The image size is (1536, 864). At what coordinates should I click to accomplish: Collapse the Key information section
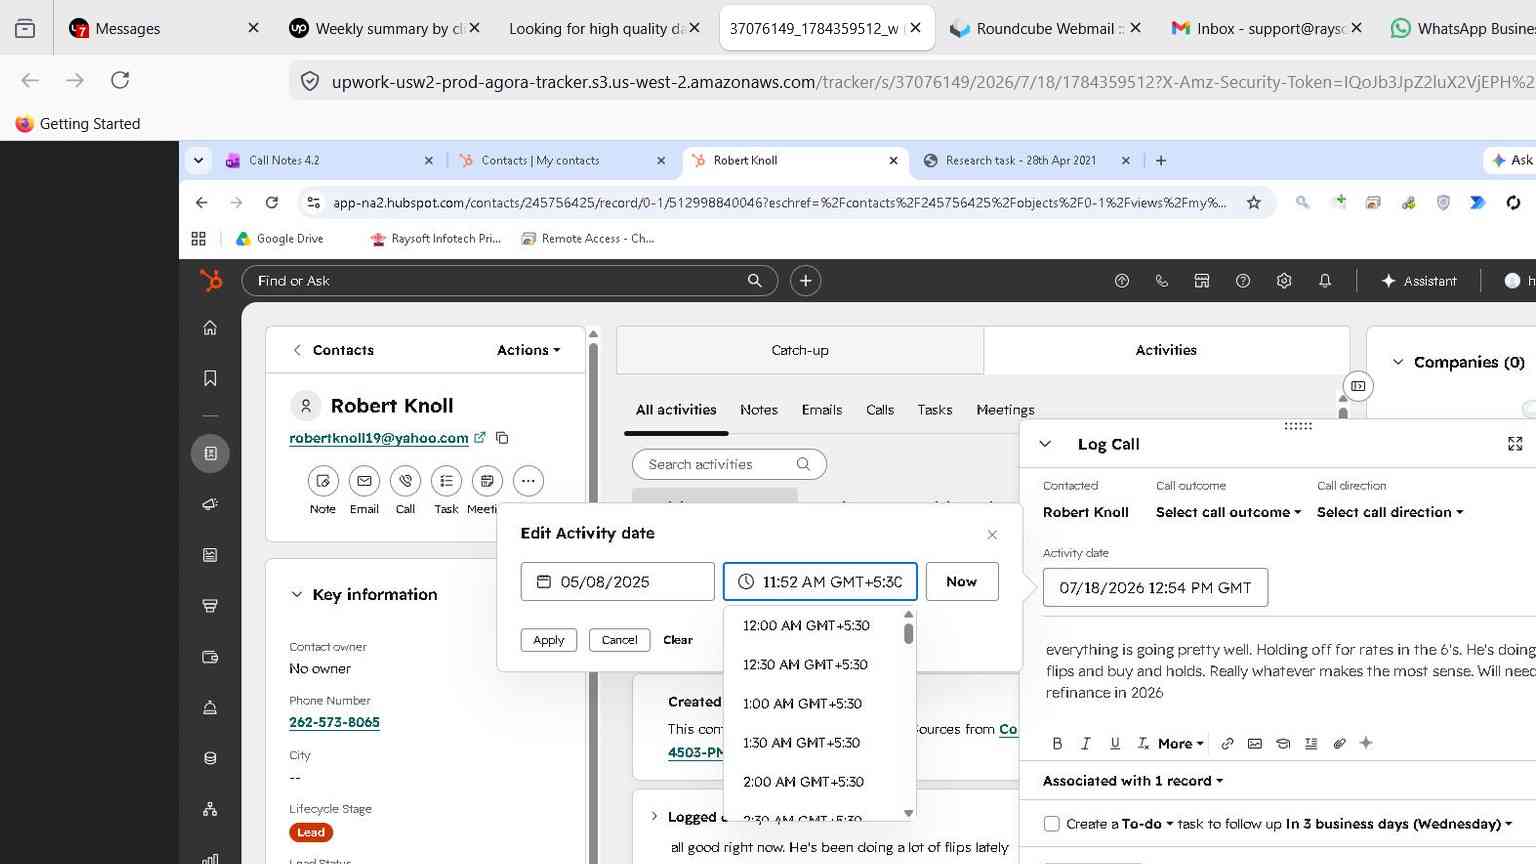(x=296, y=594)
